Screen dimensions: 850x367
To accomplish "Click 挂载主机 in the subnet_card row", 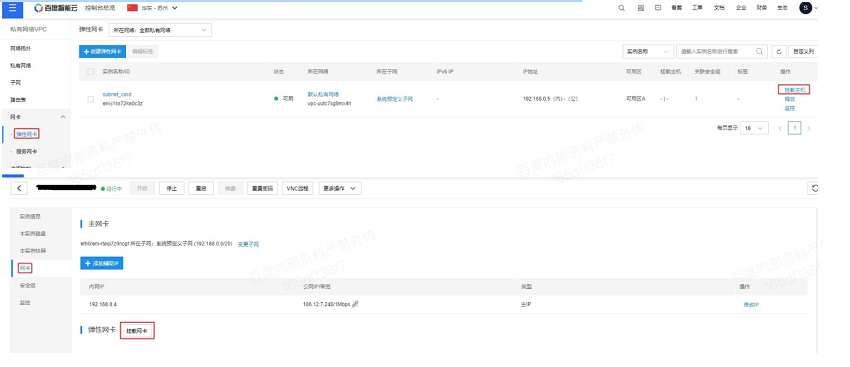I will click(x=794, y=89).
